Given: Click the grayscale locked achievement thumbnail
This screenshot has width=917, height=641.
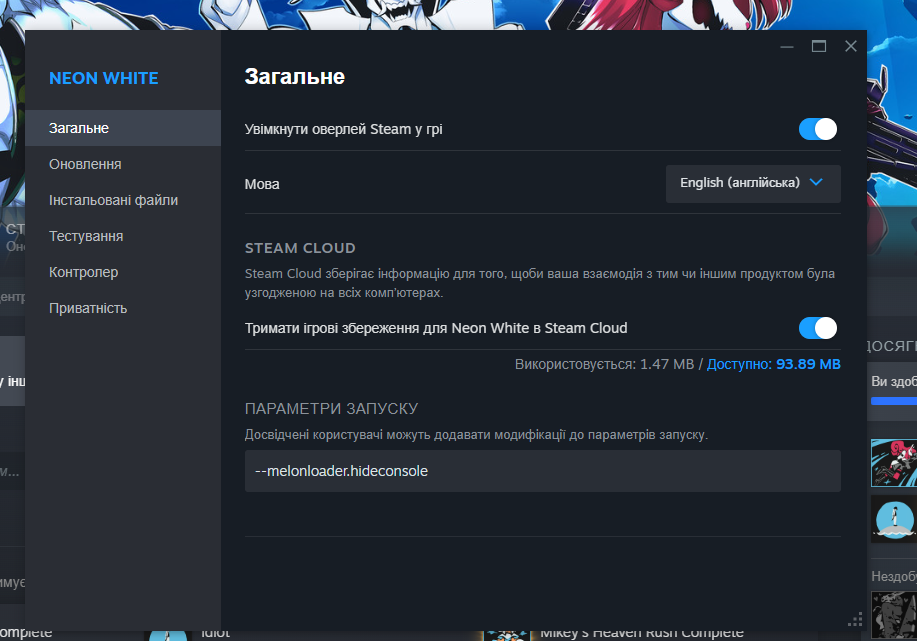Looking at the screenshot, I should coord(893,614).
